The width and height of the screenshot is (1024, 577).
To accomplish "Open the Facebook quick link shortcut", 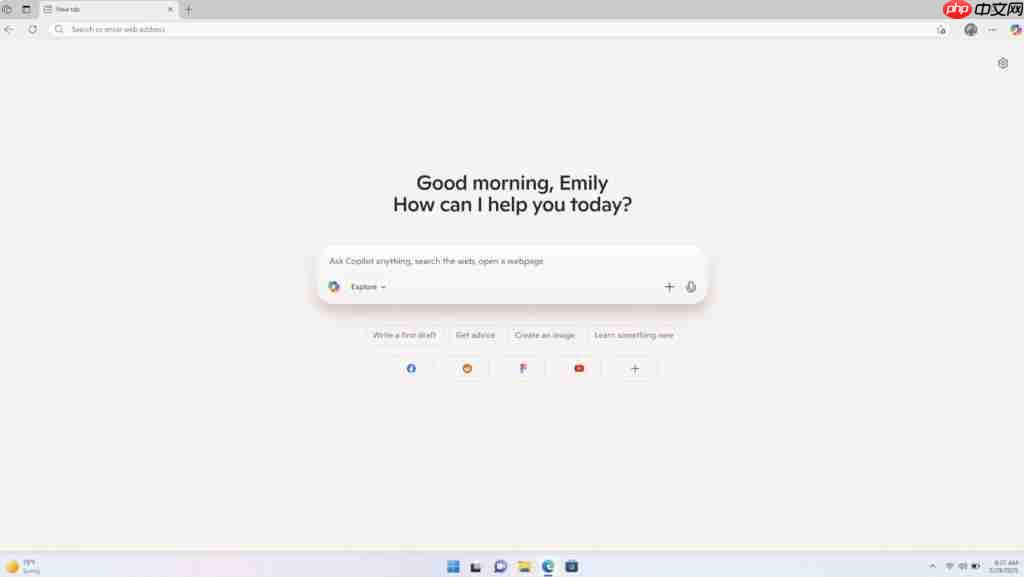I will coord(411,369).
